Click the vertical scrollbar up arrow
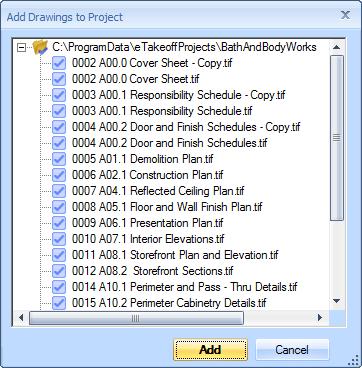 point(336,47)
